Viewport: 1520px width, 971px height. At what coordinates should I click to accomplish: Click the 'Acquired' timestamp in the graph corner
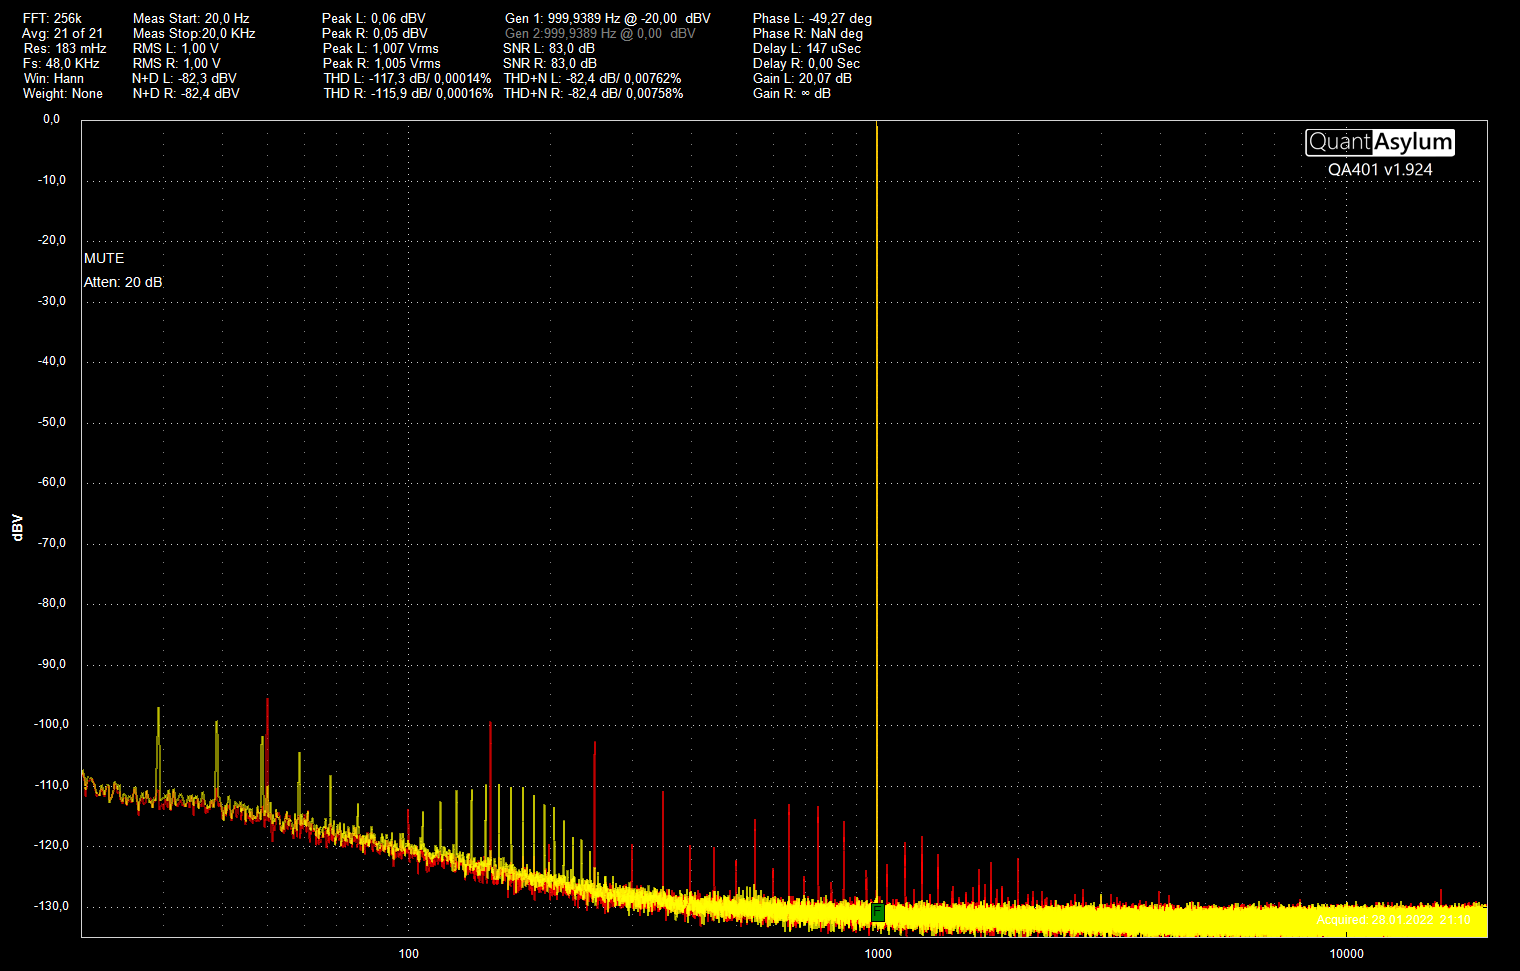coord(1393,920)
